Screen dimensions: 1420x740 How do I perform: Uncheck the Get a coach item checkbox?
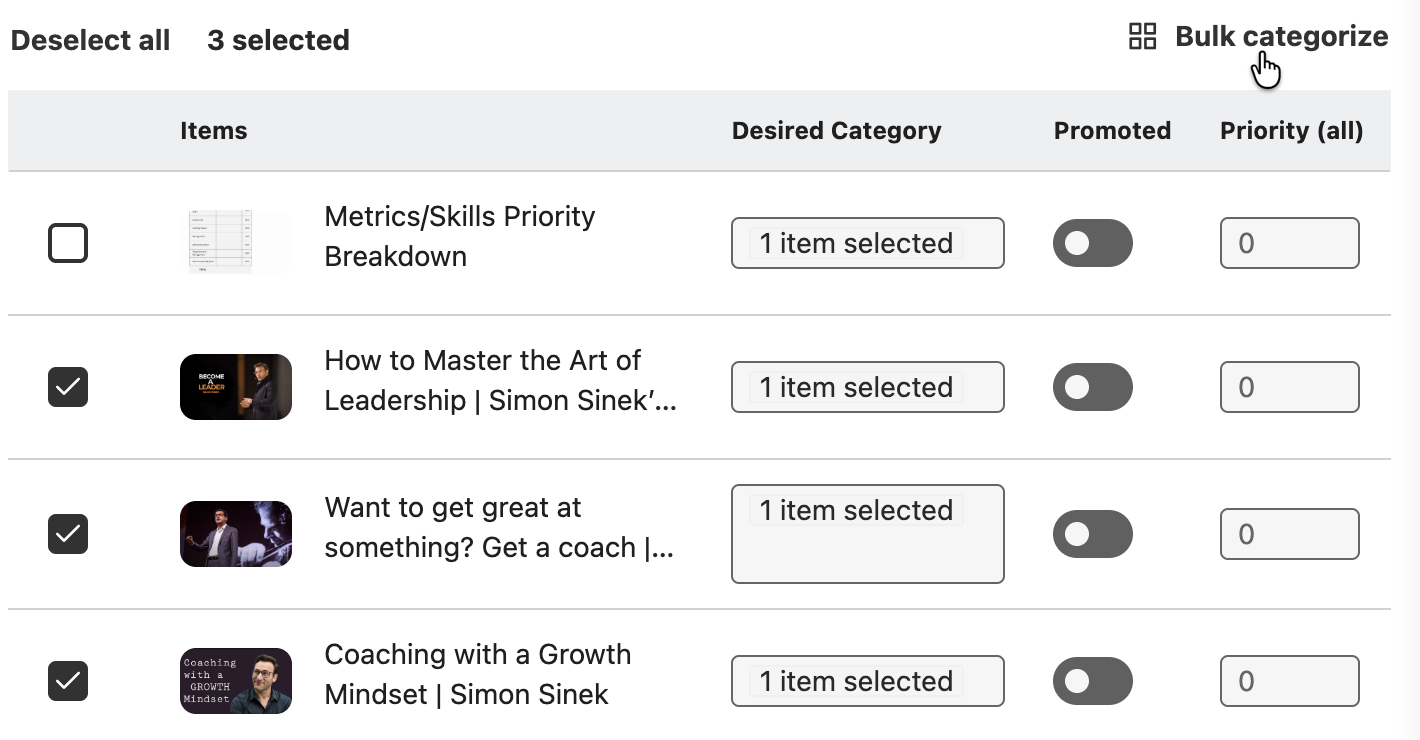pyautogui.click(x=68, y=534)
